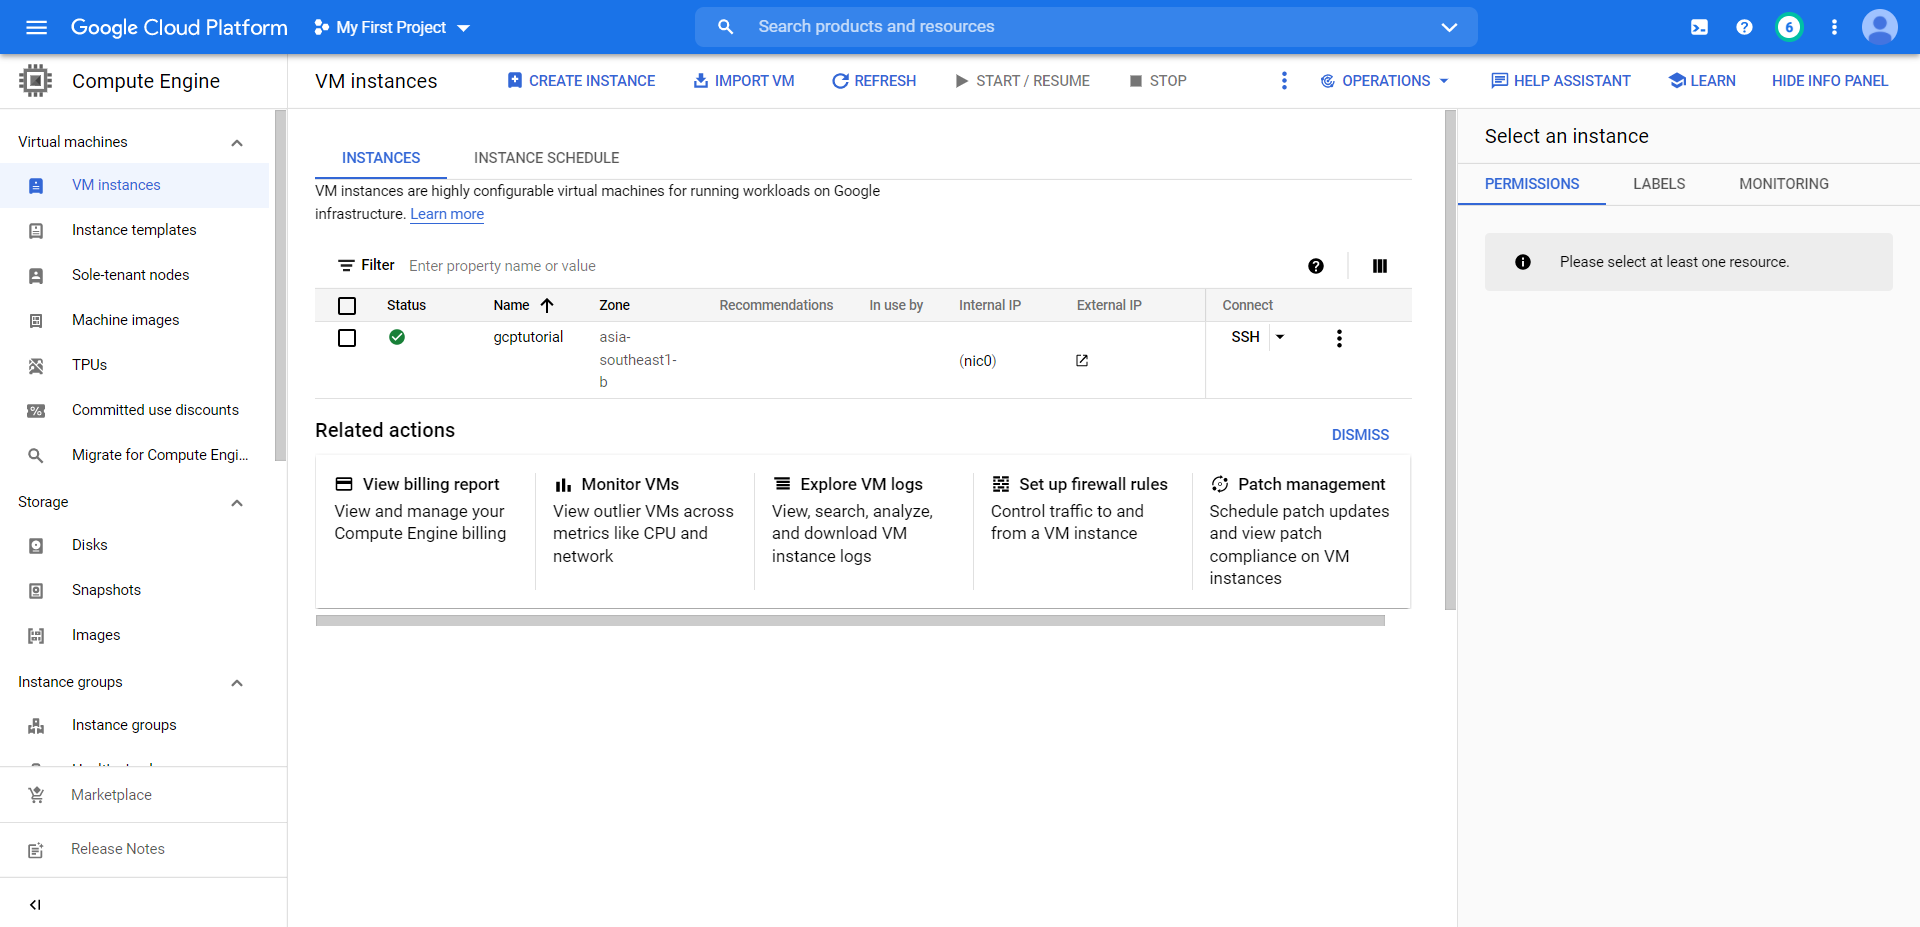Open more actions menu for gcptutorial row
1920x927 pixels.
pyautogui.click(x=1339, y=338)
